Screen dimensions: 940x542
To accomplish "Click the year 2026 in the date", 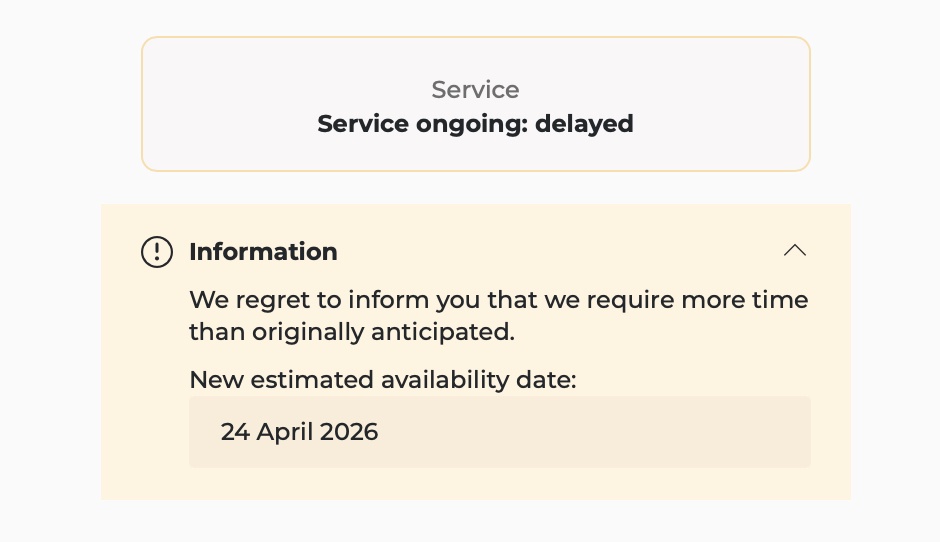I will [350, 432].
